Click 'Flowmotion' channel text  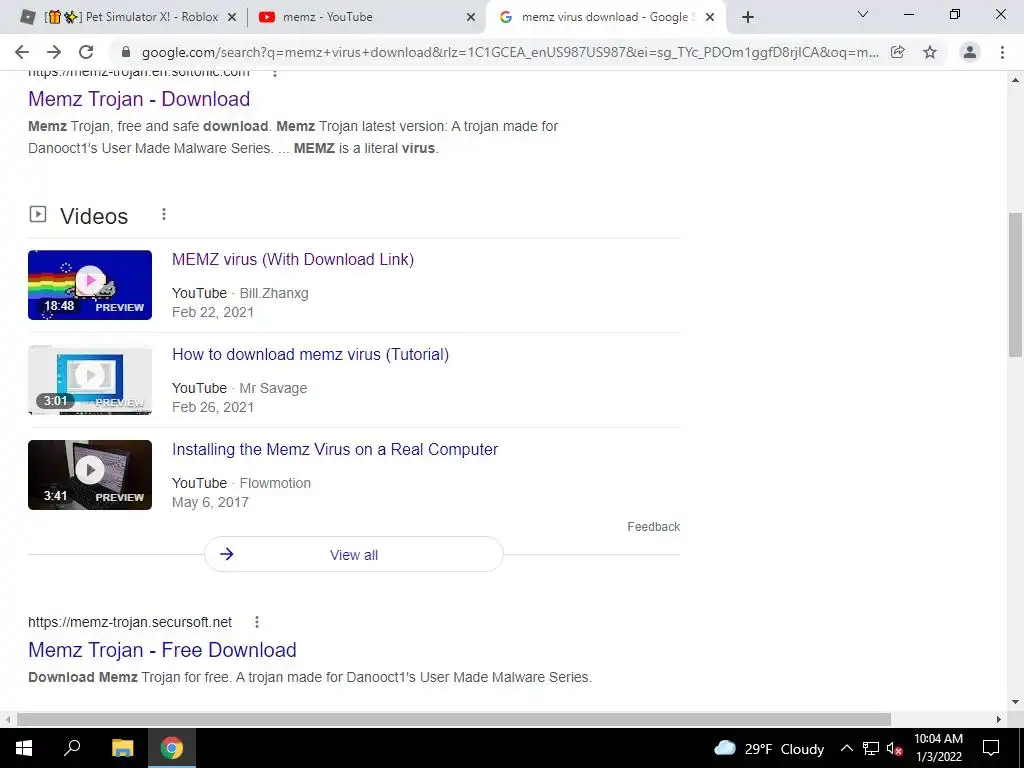tap(275, 483)
